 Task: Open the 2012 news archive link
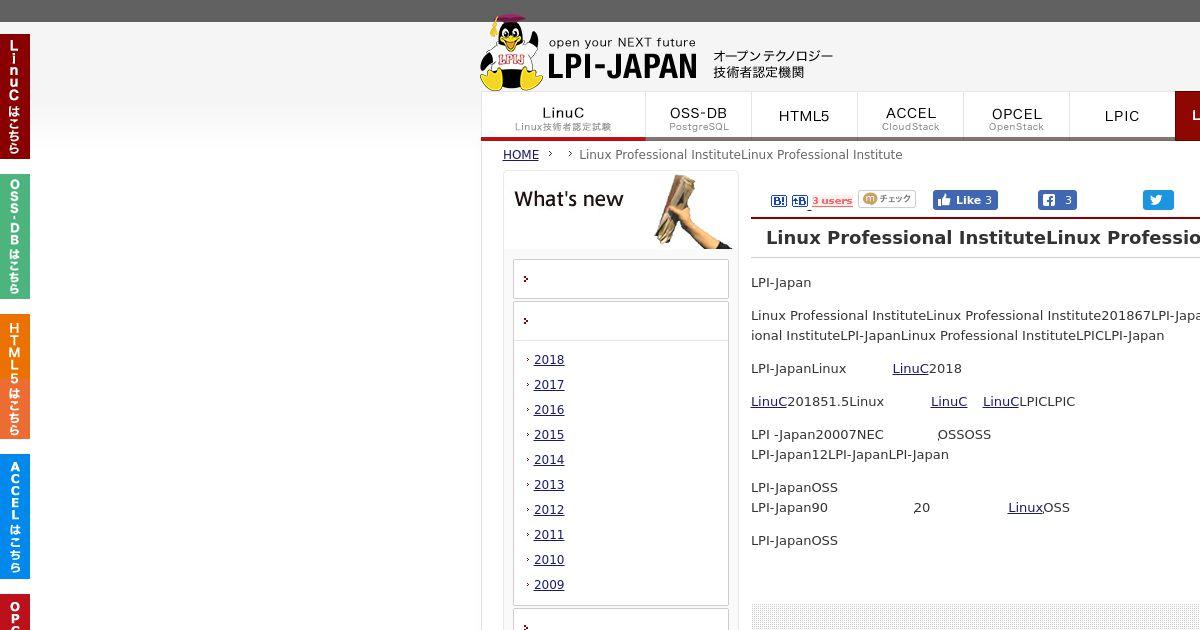coord(549,510)
